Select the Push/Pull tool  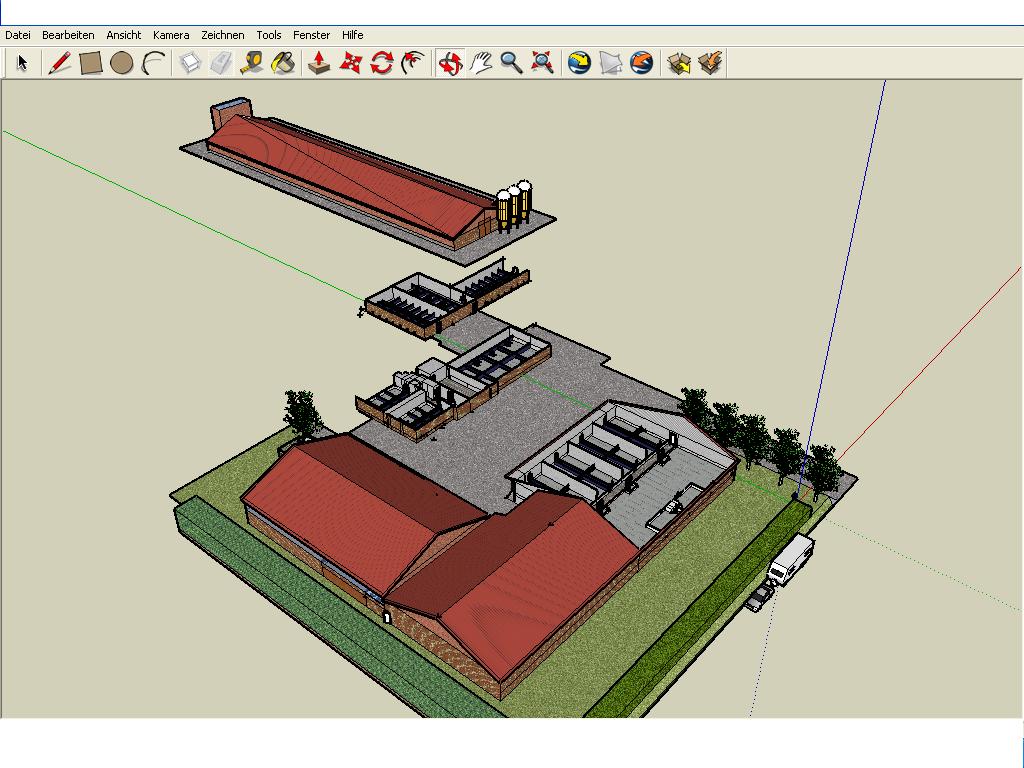(x=319, y=63)
